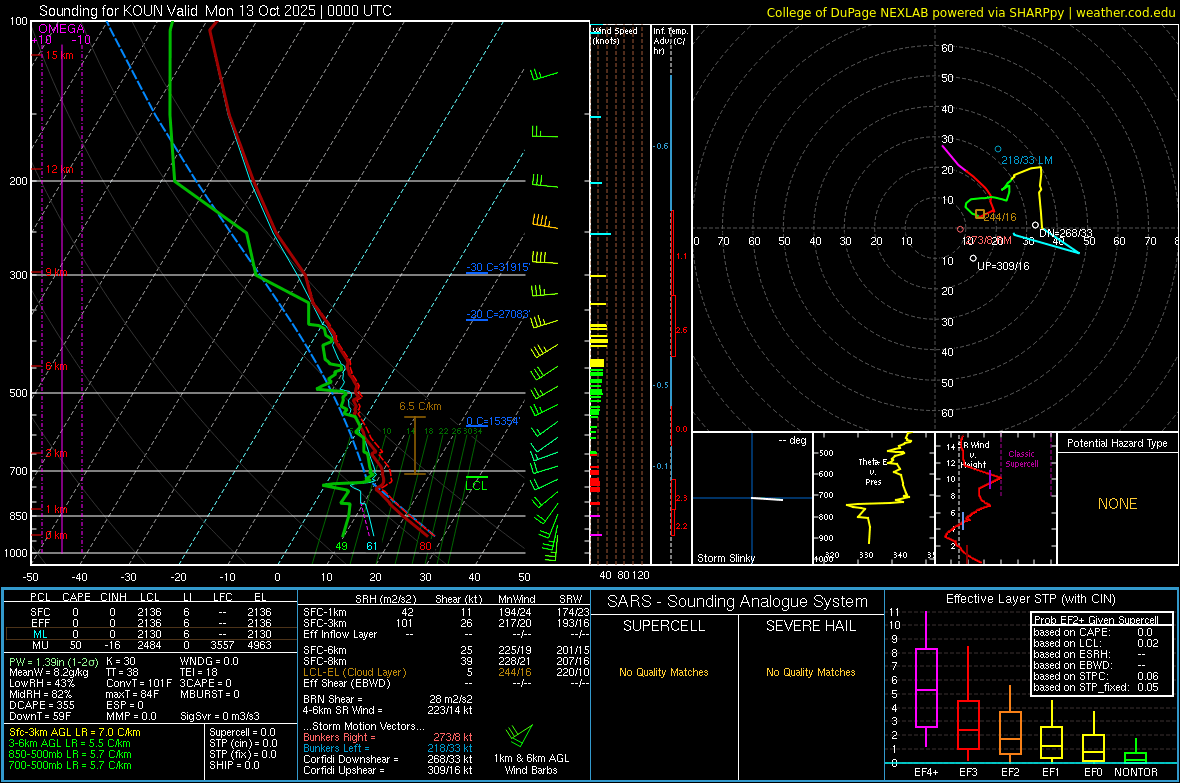The height and width of the screenshot is (783, 1180).
Task: Select the -30 C=31915' level label
Action: pyautogui.click(x=498, y=267)
